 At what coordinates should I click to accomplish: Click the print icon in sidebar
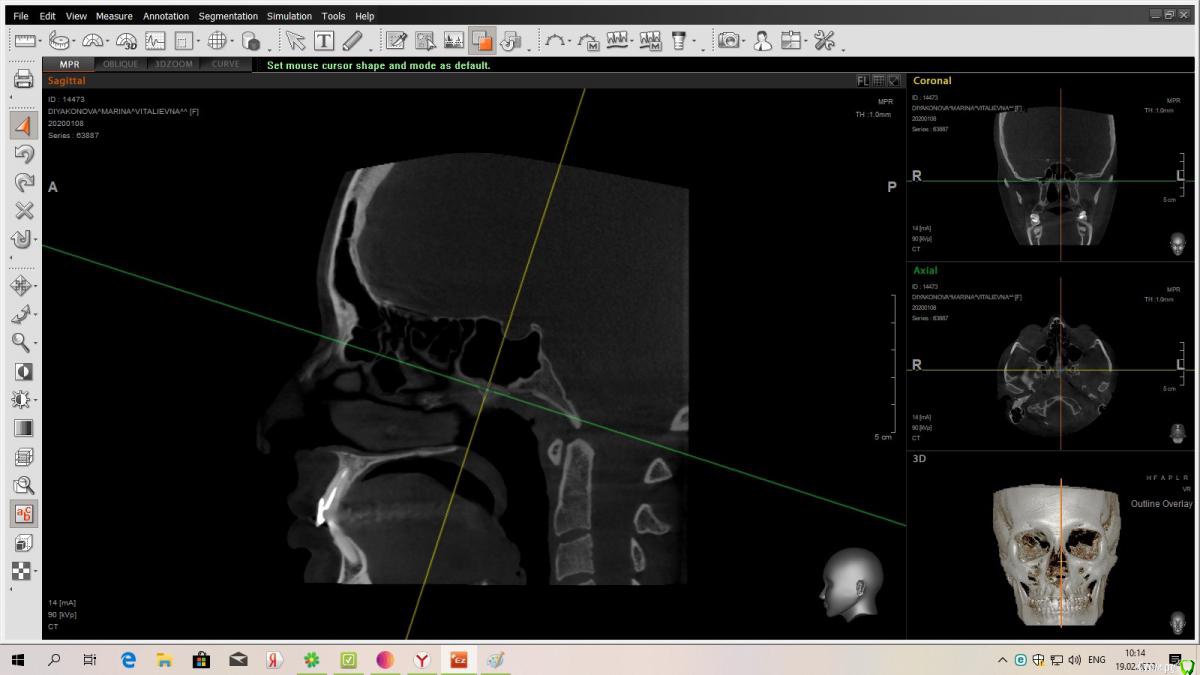(x=24, y=79)
